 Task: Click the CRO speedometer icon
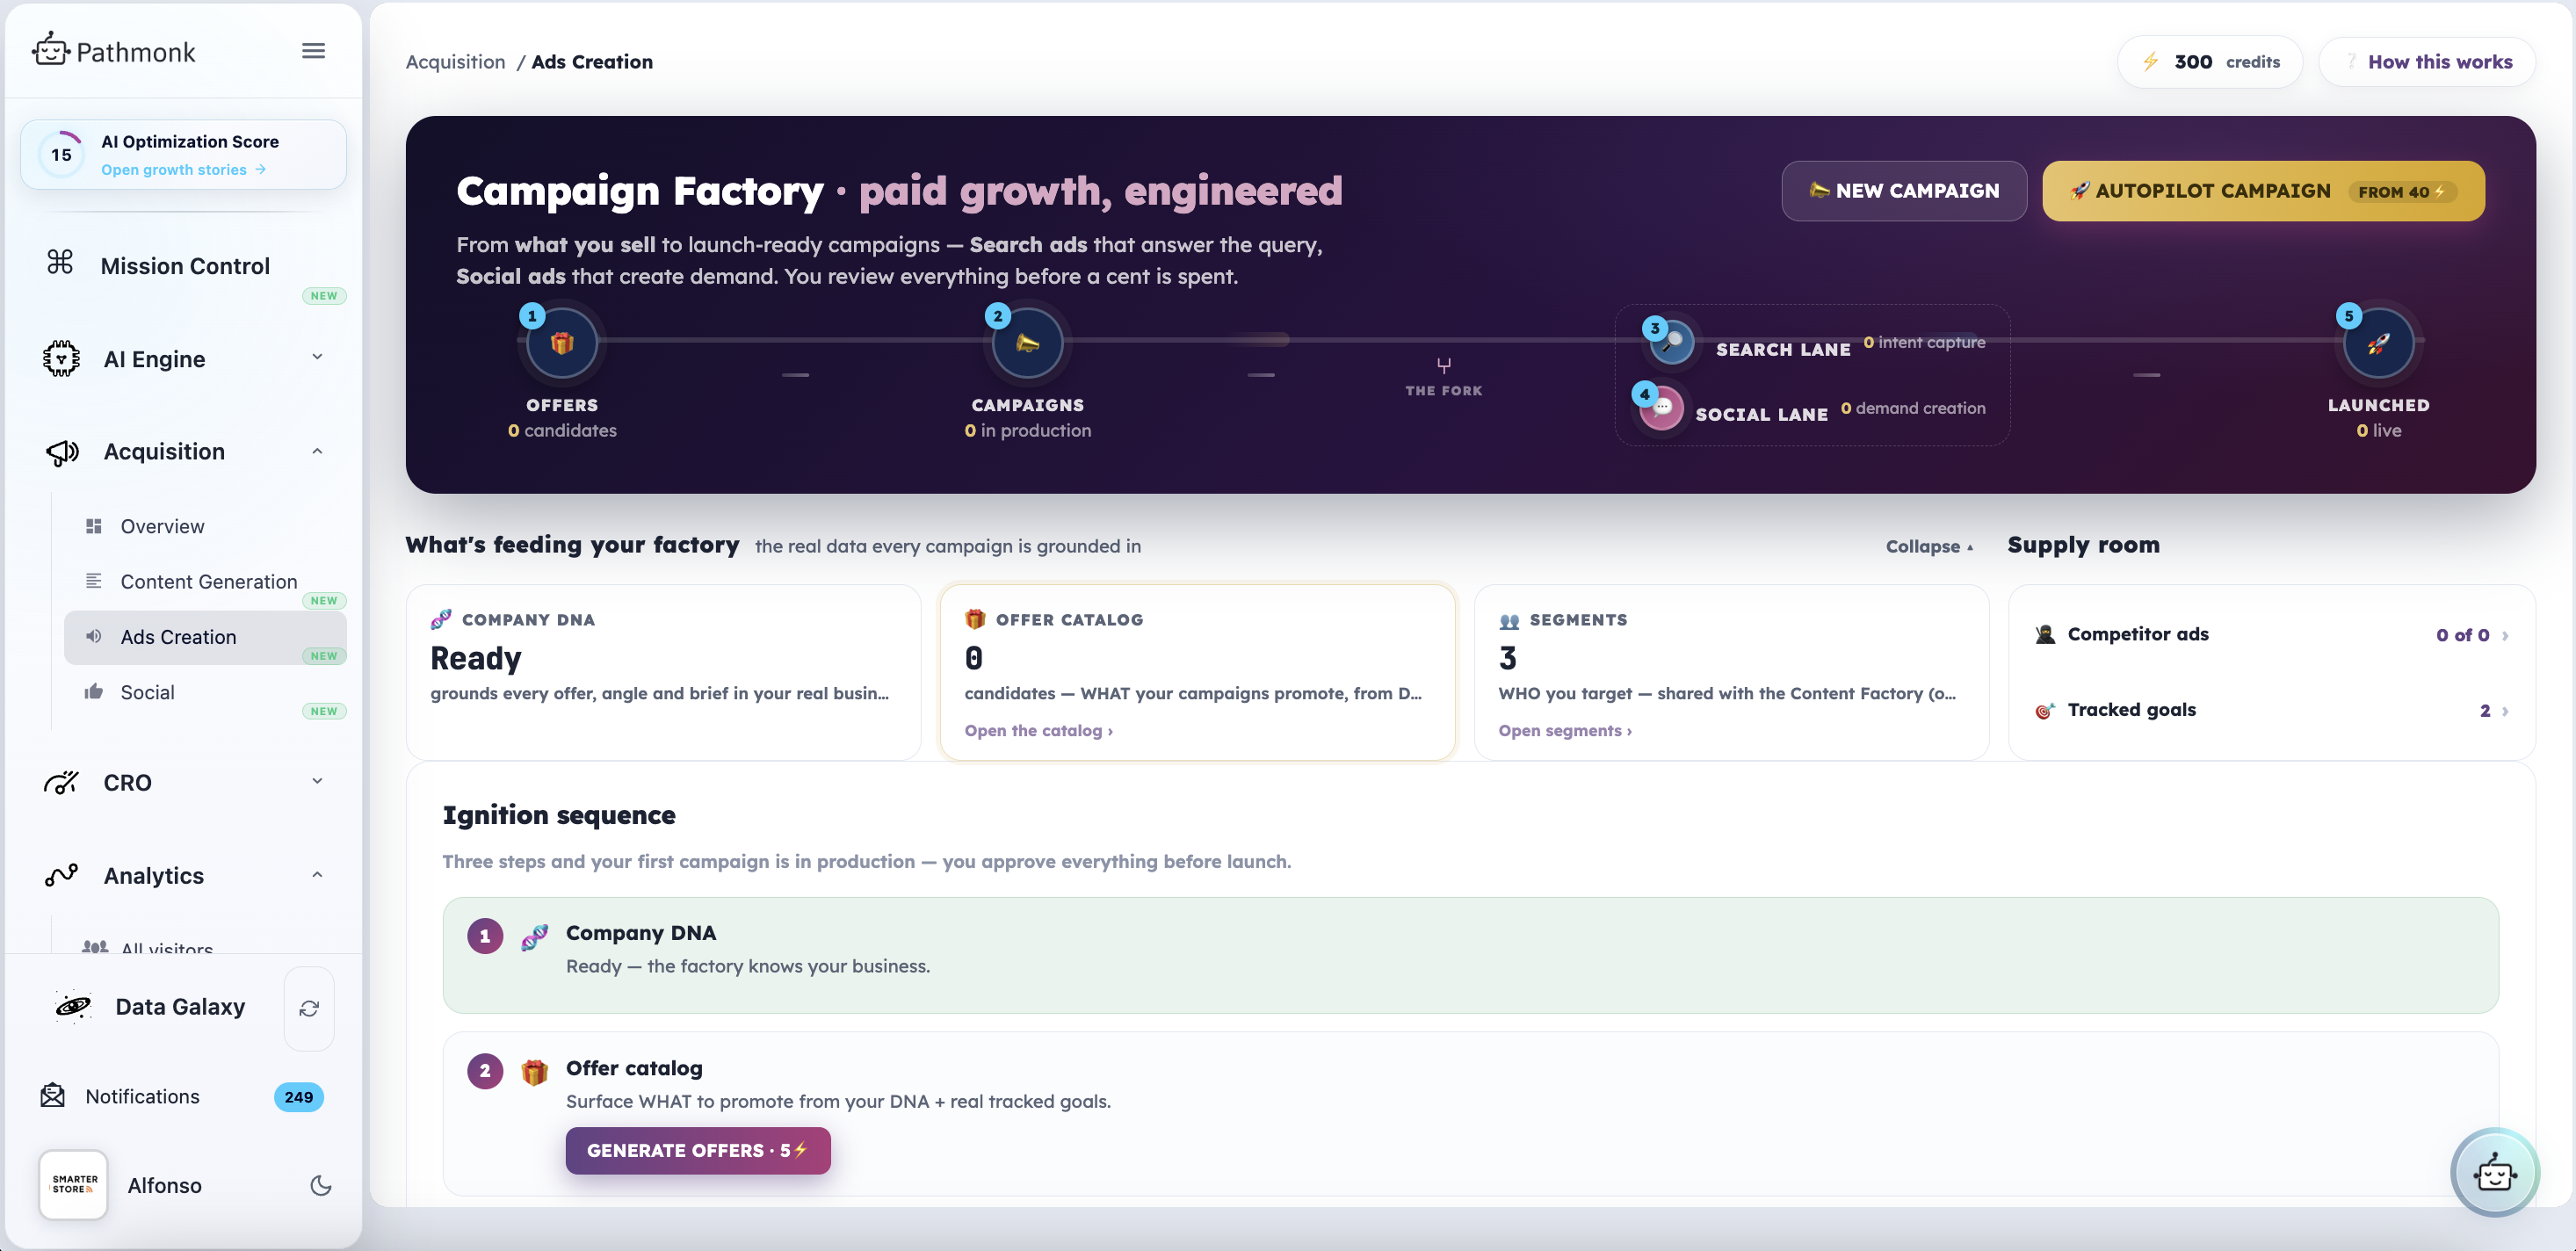pos(61,782)
